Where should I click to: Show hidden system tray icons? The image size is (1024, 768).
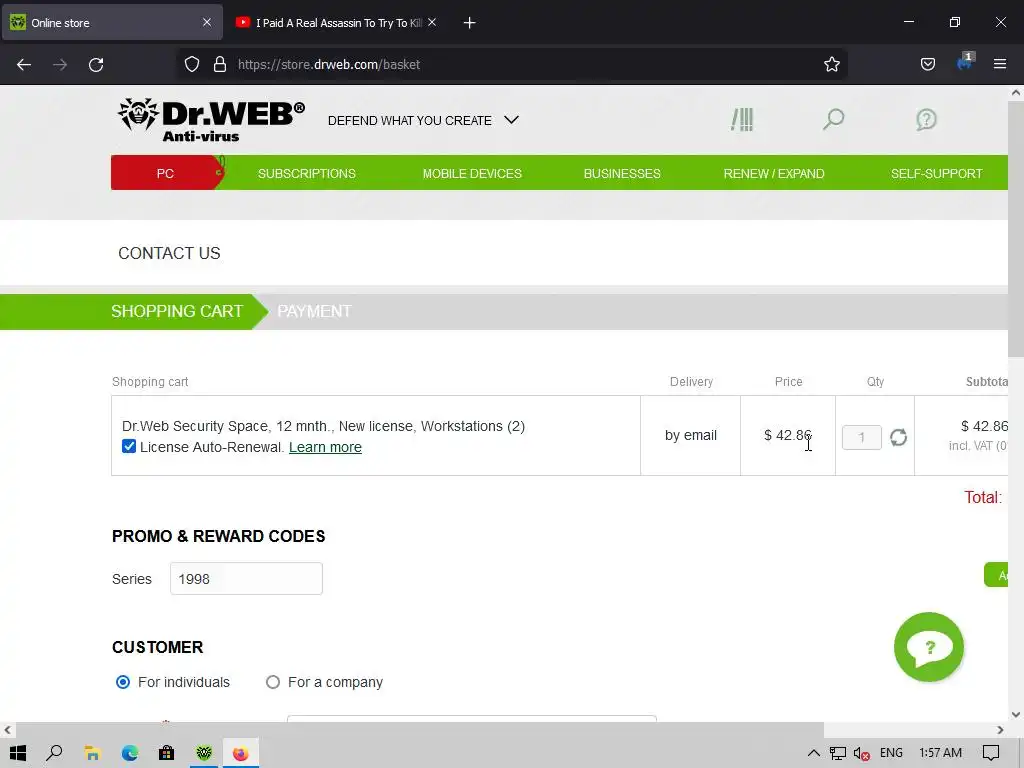(x=814, y=753)
